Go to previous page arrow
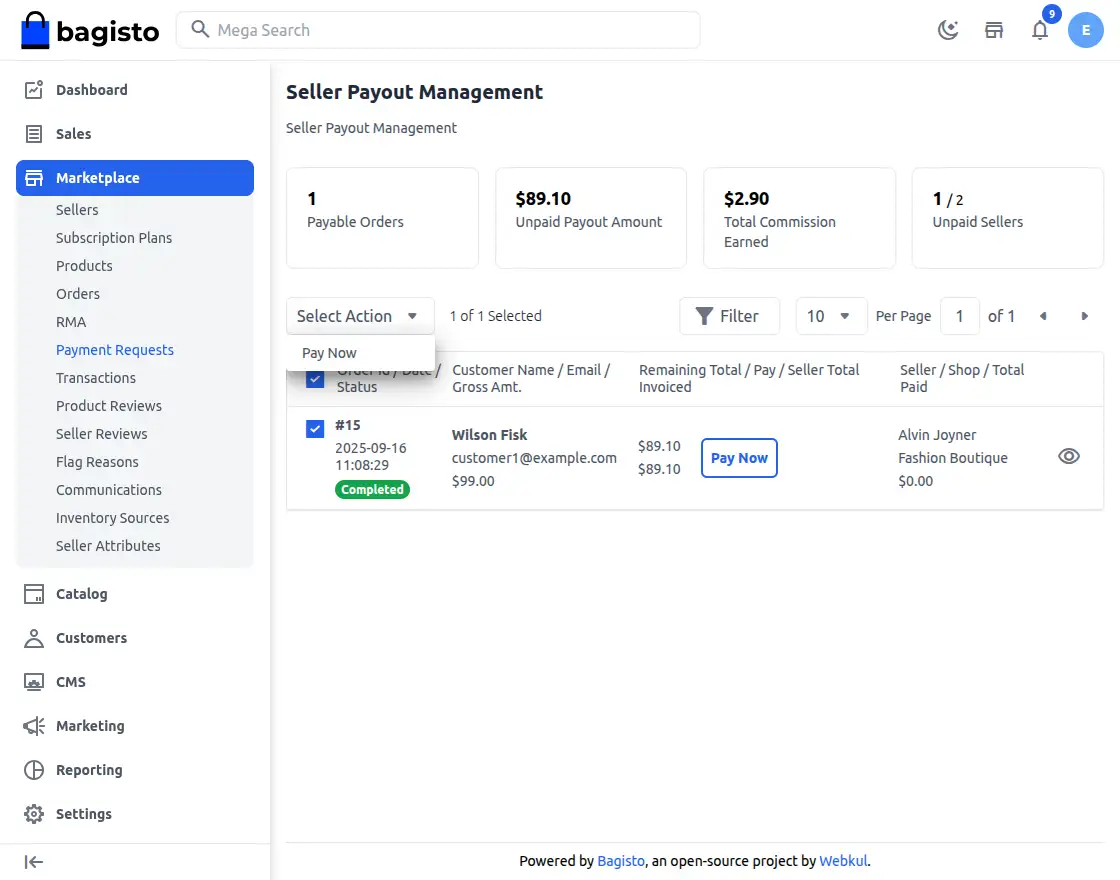Viewport: 1120px width, 880px height. click(x=1043, y=316)
